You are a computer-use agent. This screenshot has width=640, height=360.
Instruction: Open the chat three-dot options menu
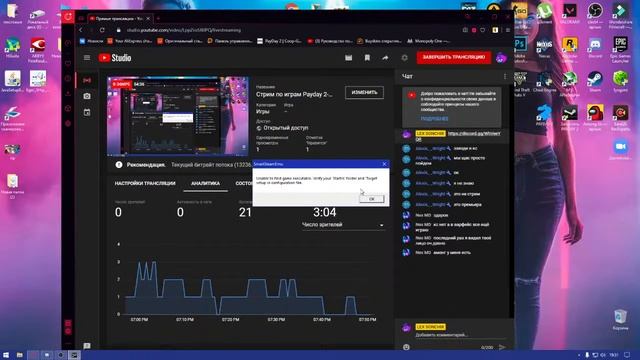(x=505, y=76)
